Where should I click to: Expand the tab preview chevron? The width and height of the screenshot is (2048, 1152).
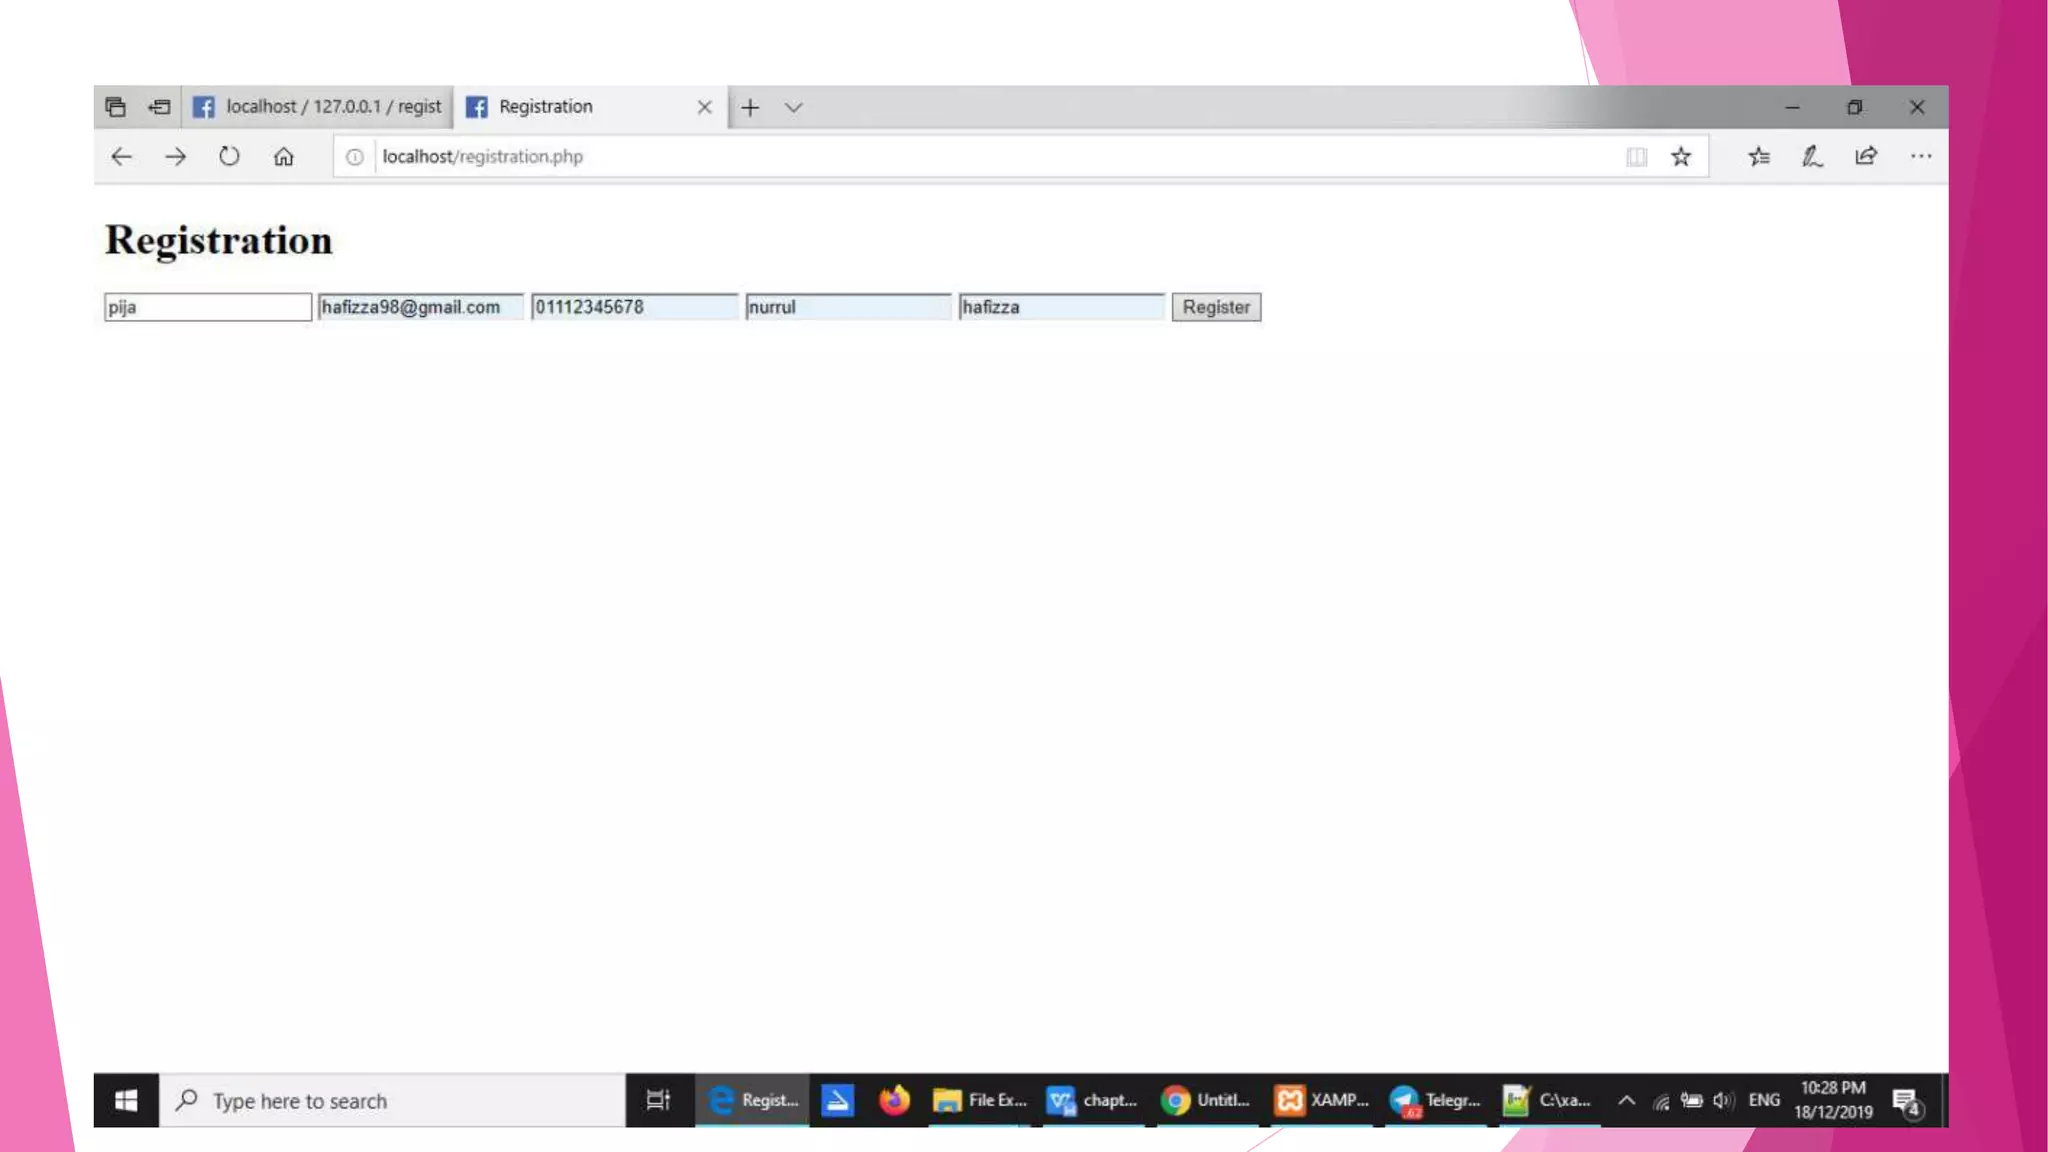pos(793,107)
